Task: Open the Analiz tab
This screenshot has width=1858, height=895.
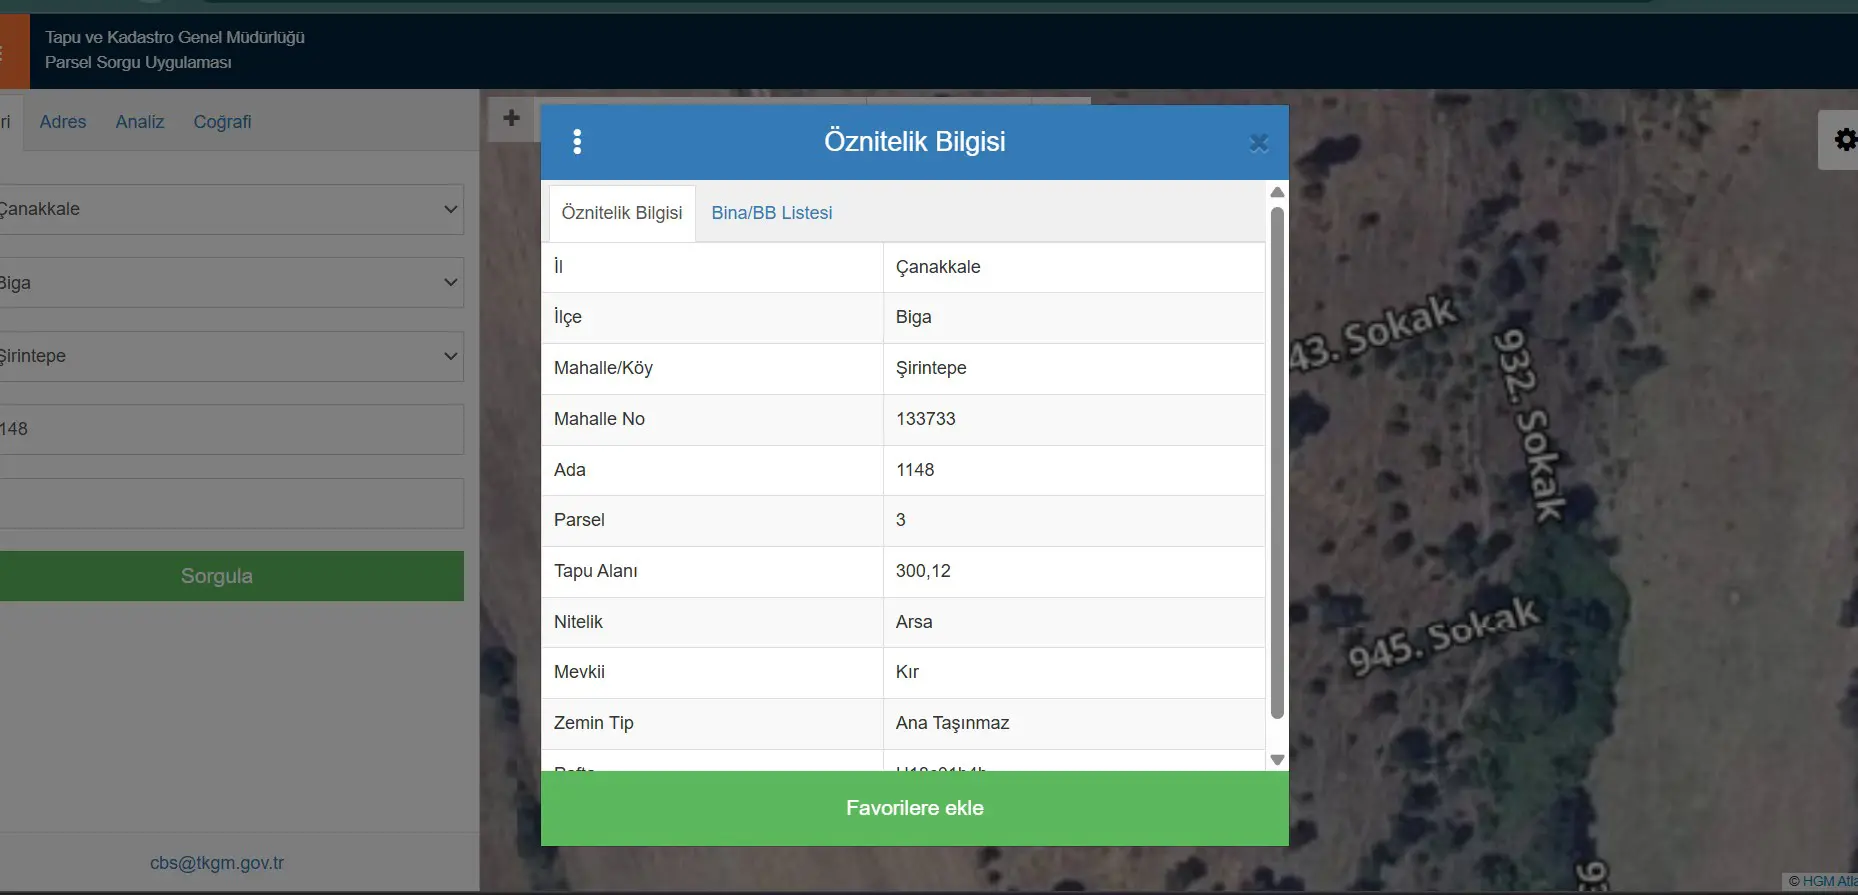Action: pos(140,122)
